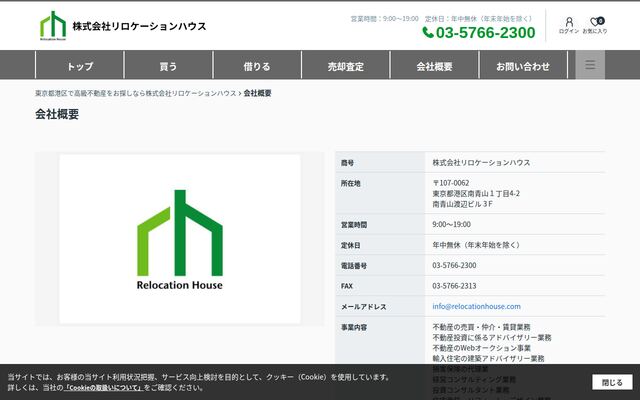Call the header number 03-5766-2300
The image size is (640, 400).
485,32
